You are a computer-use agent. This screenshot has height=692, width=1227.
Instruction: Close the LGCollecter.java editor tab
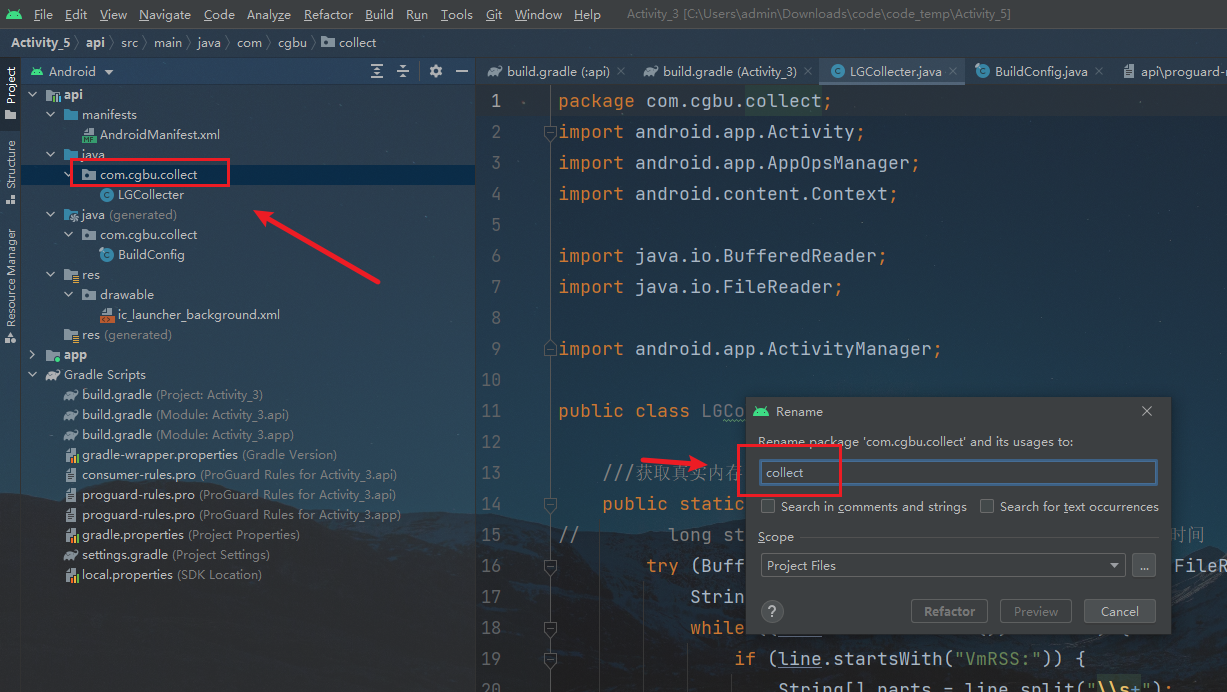click(953, 72)
